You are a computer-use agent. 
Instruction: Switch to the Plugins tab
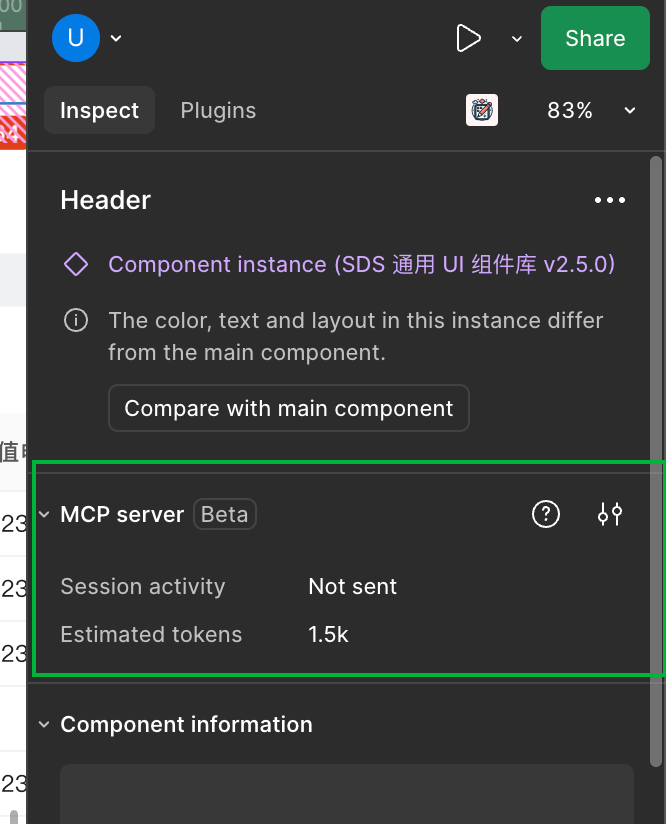[x=218, y=110]
